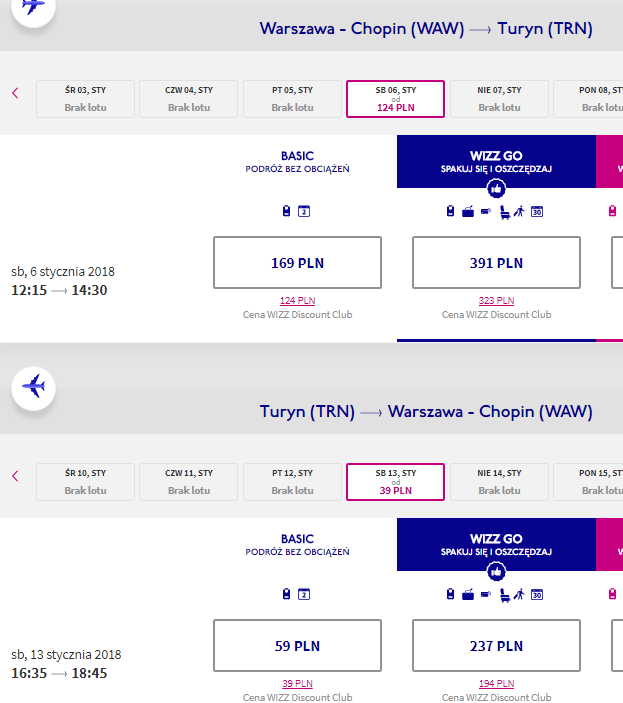Choose outbound BASIC fare 169 PLN
Screen dimensions: 623x703
(x=298, y=263)
